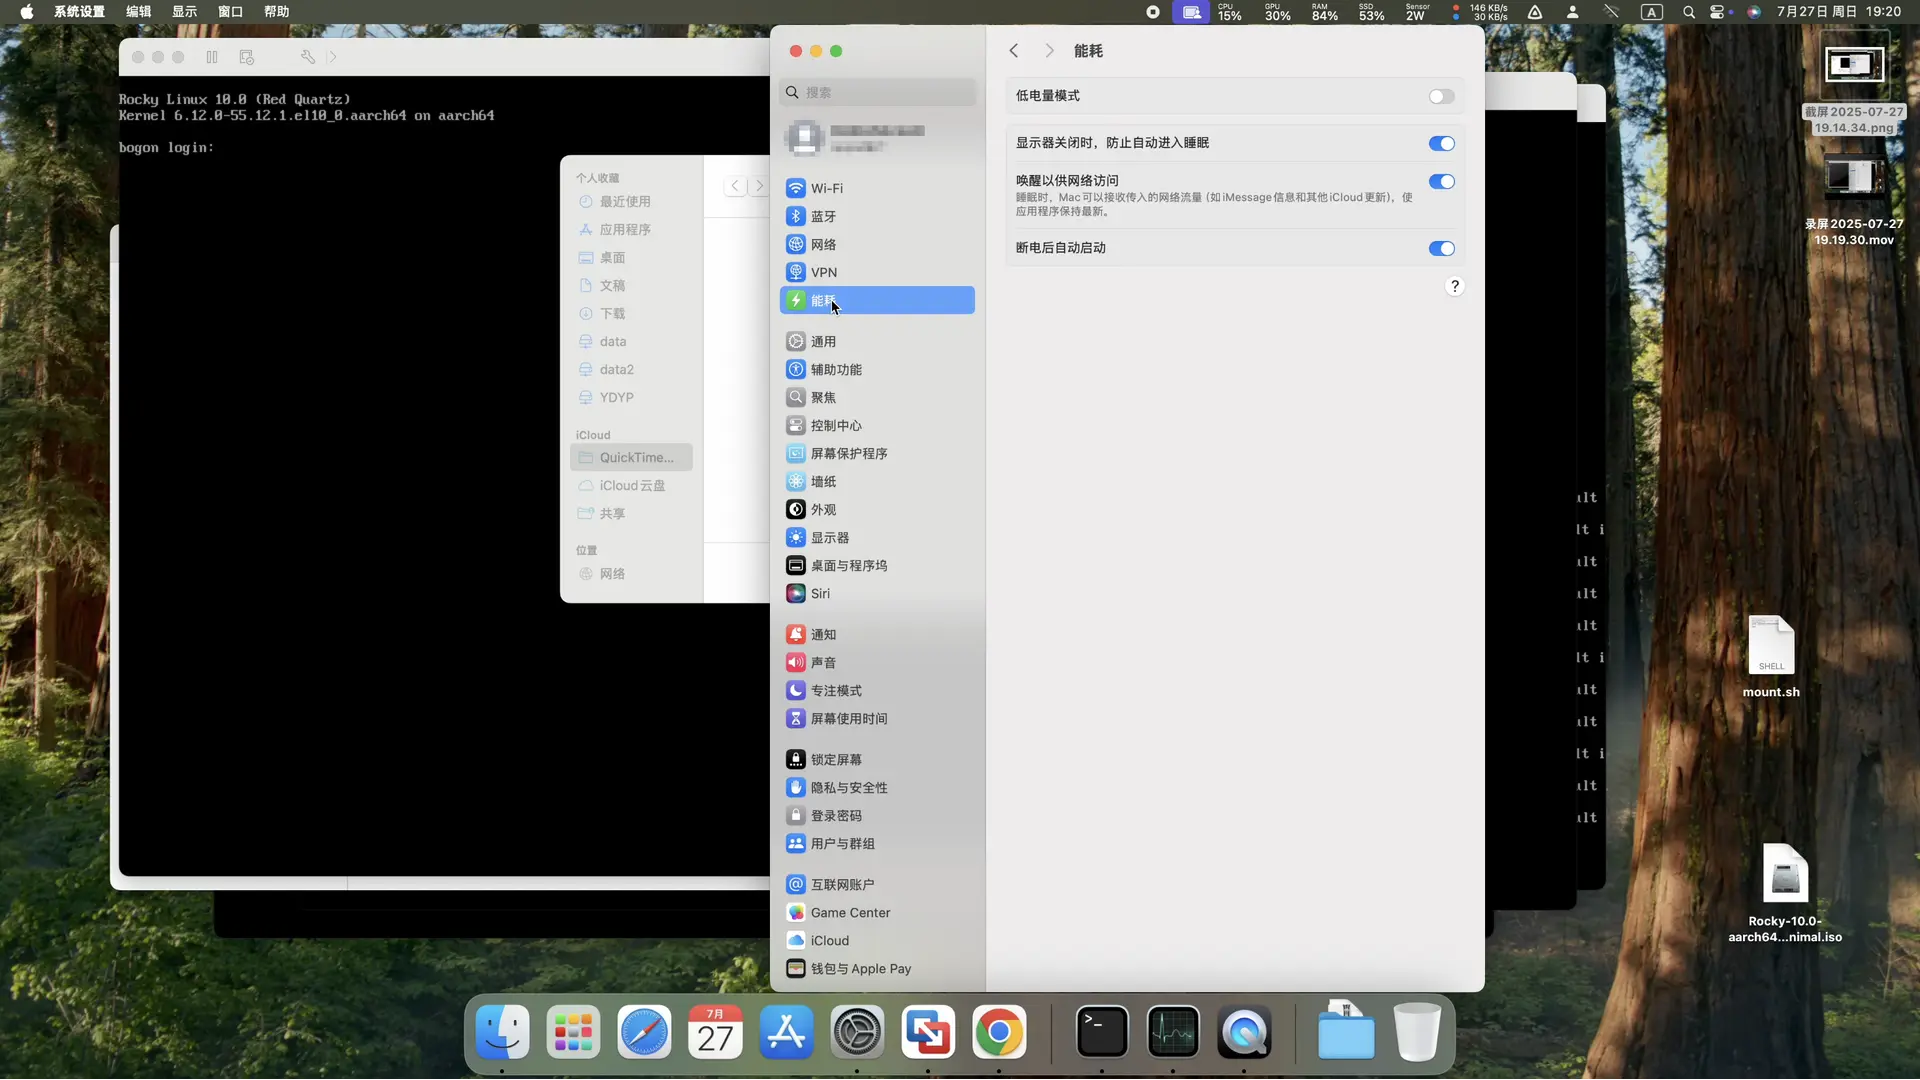The height and width of the screenshot is (1080, 1920).
Task: Open 蓝牙 (Bluetooth) settings
Action: (877, 216)
